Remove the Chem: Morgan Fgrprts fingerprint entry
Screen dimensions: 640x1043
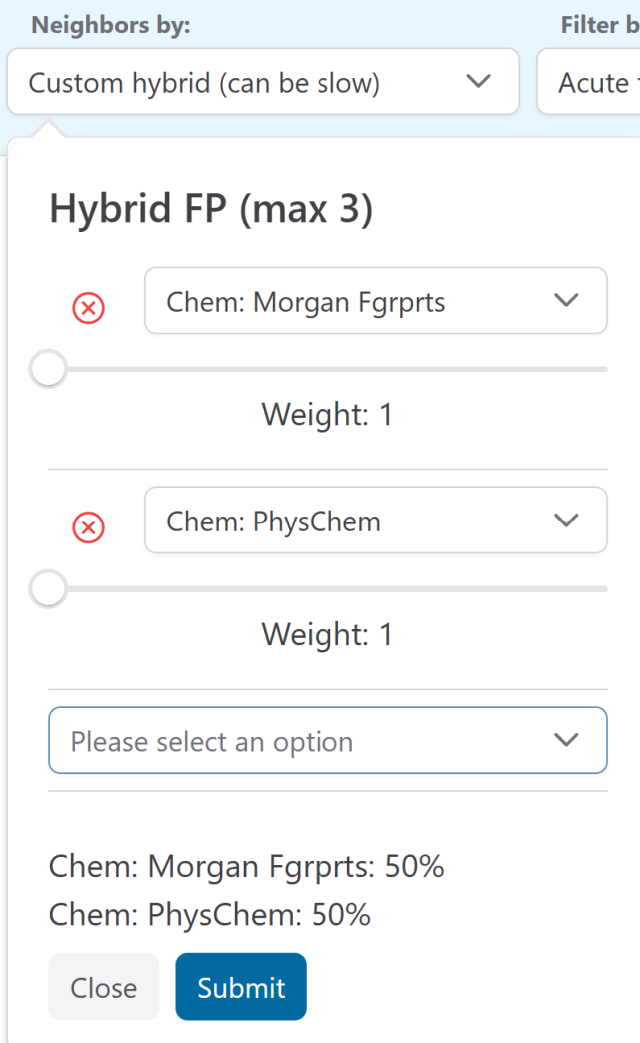88,308
